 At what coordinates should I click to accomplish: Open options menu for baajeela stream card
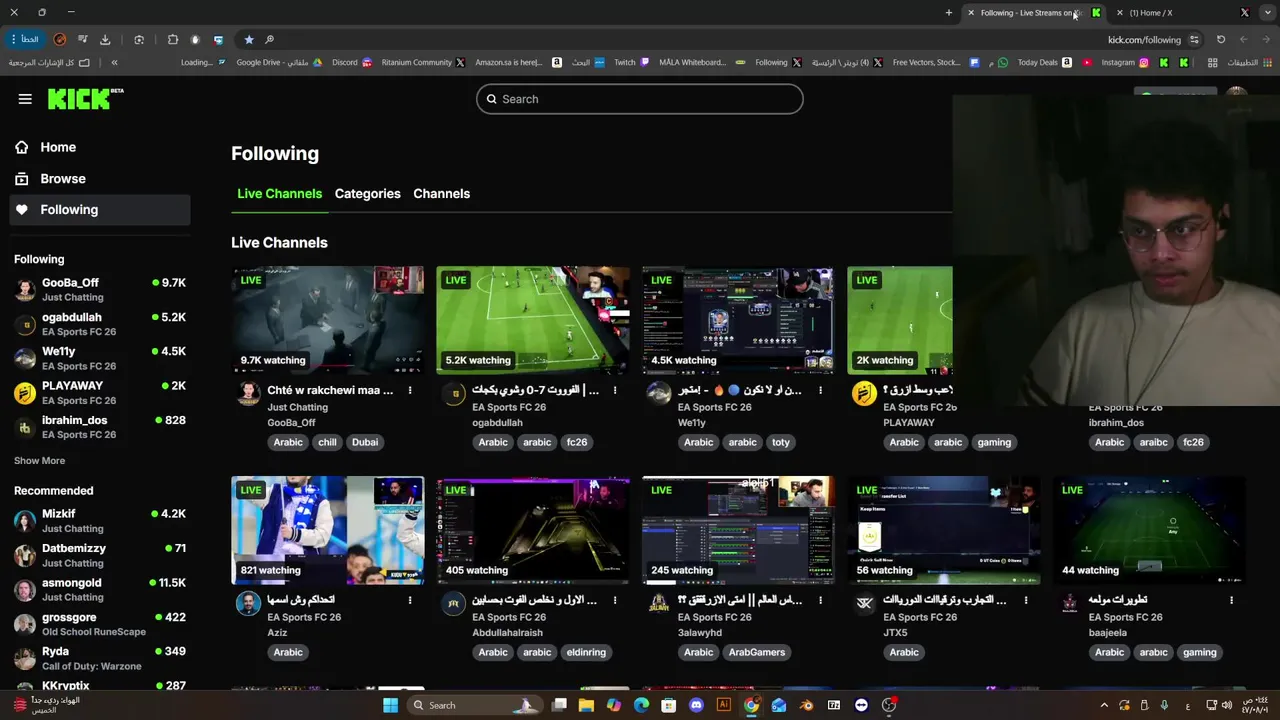[x=1231, y=600]
